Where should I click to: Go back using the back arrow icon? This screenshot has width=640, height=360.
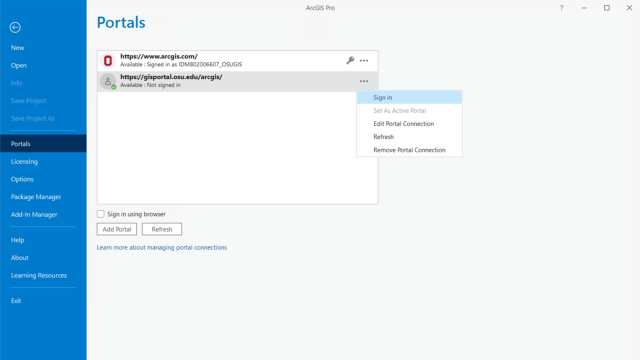(x=15, y=27)
